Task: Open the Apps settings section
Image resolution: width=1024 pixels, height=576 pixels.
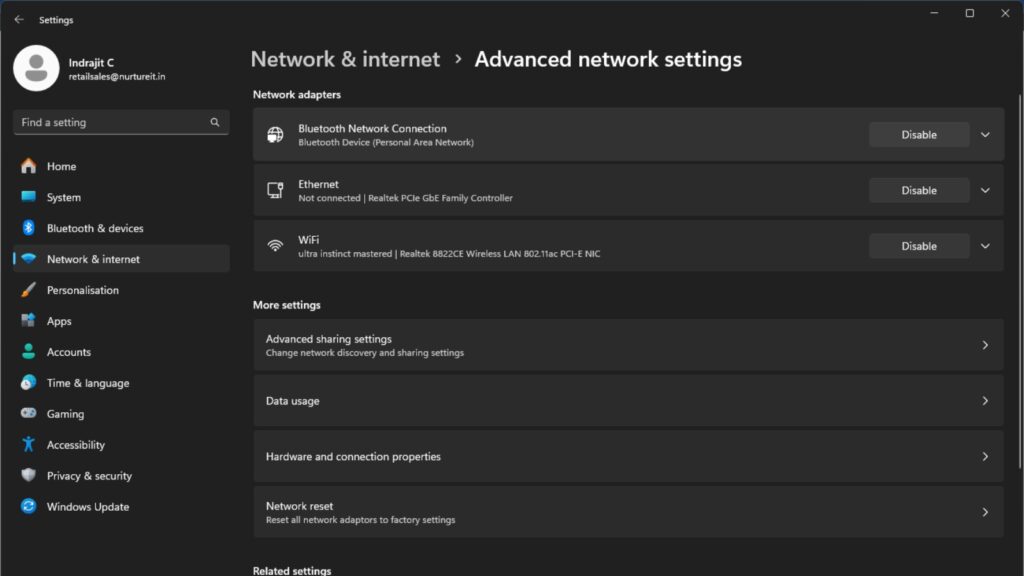Action: pos(59,321)
